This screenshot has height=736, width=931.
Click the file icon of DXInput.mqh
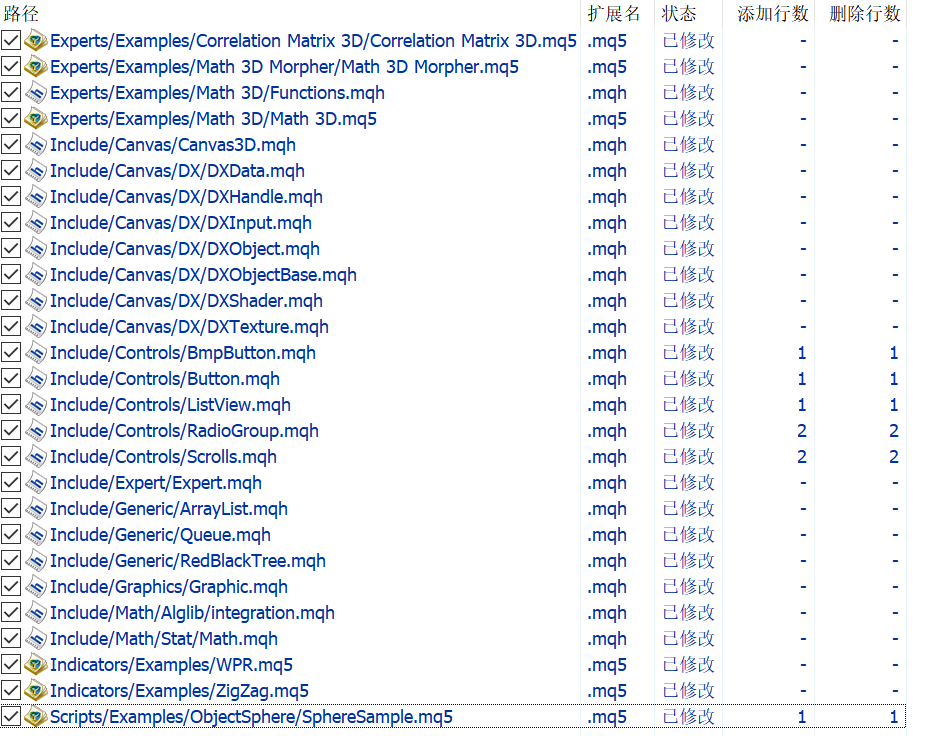(x=36, y=223)
